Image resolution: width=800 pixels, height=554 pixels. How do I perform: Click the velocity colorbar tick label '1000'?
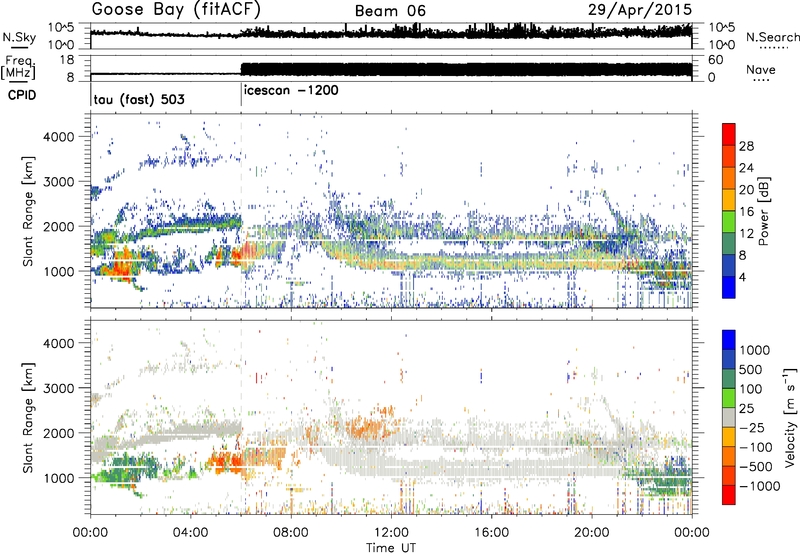pyautogui.click(x=755, y=350)
